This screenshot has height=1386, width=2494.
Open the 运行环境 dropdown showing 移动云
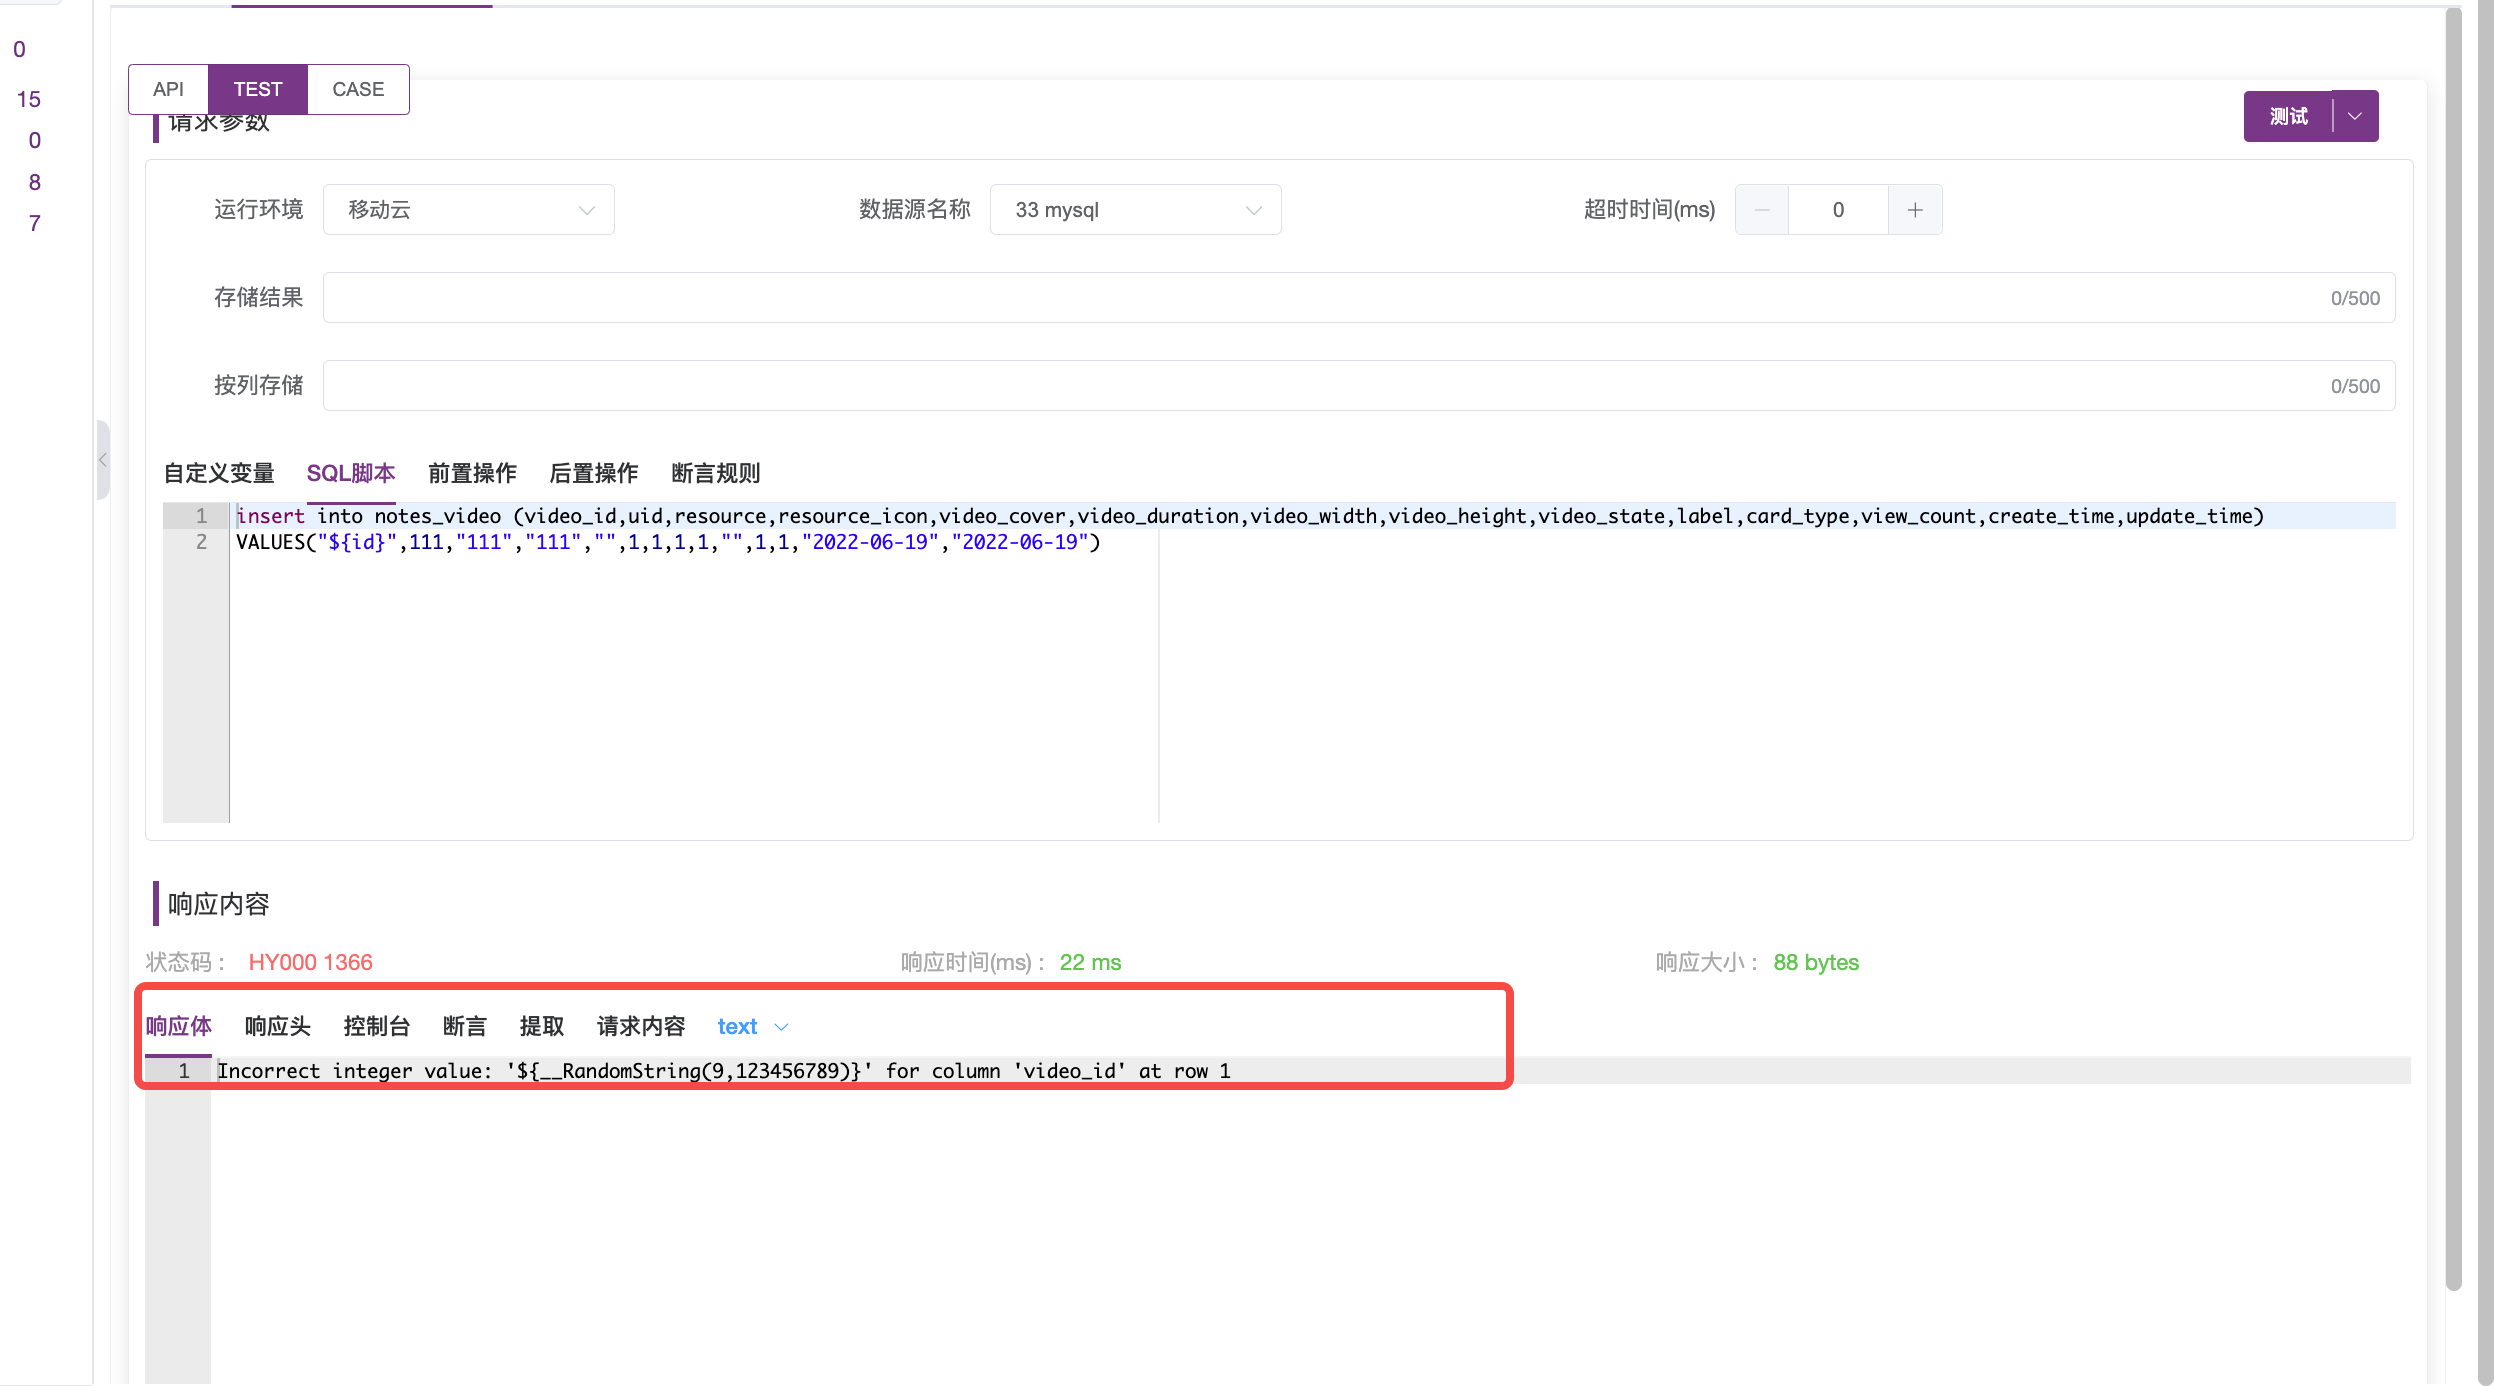point(469,210)
